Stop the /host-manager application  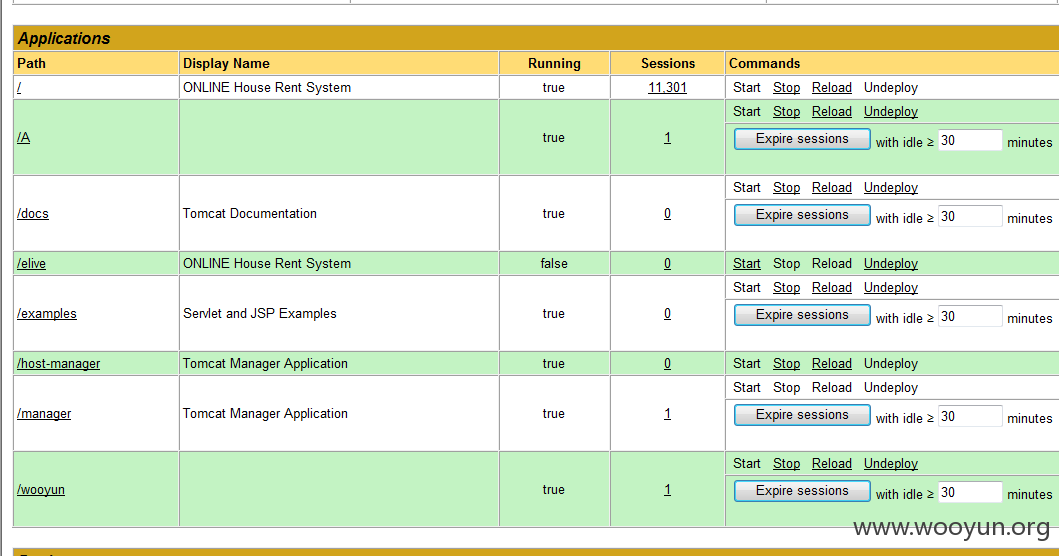pos(787,363)
